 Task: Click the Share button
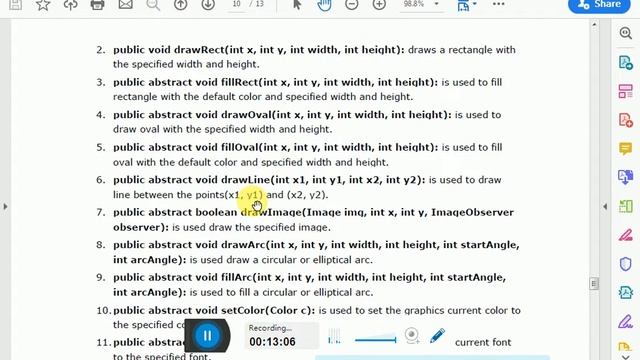coord(599,5)
